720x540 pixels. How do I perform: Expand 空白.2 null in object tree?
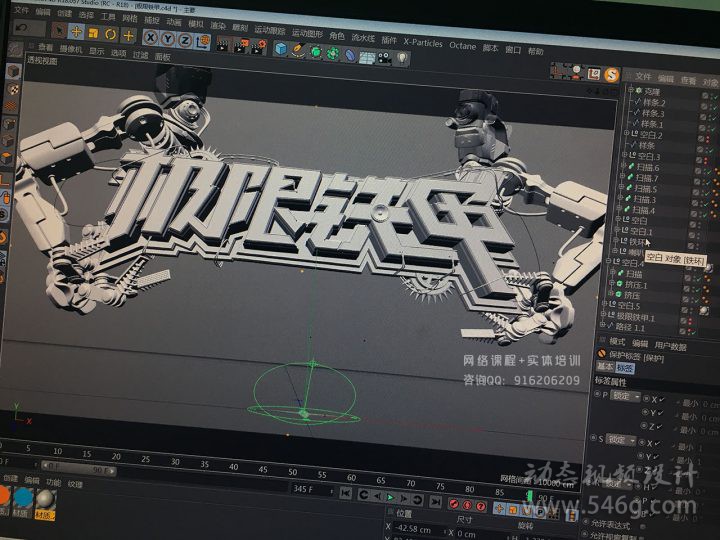tap(626, 133)
